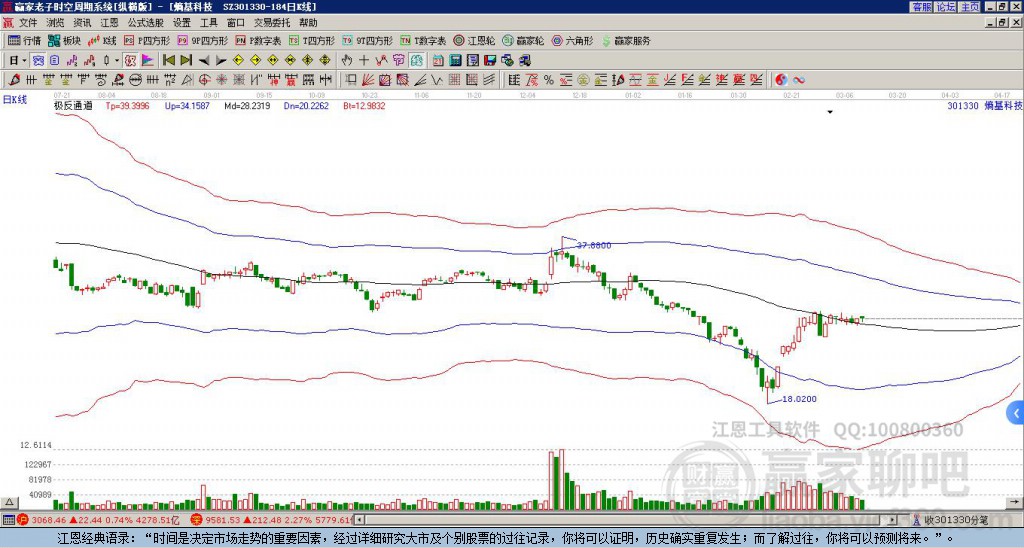The width and height of the screenshot is (1024, 548).
Task: Click the 18.0200 low price marker
Action: pos(799,398)
